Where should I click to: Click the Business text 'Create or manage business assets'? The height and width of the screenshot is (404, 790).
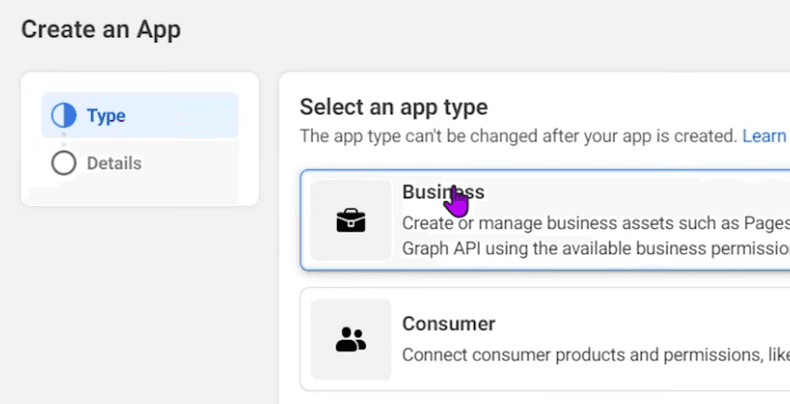pyautogui.click(x=518, y=223)
